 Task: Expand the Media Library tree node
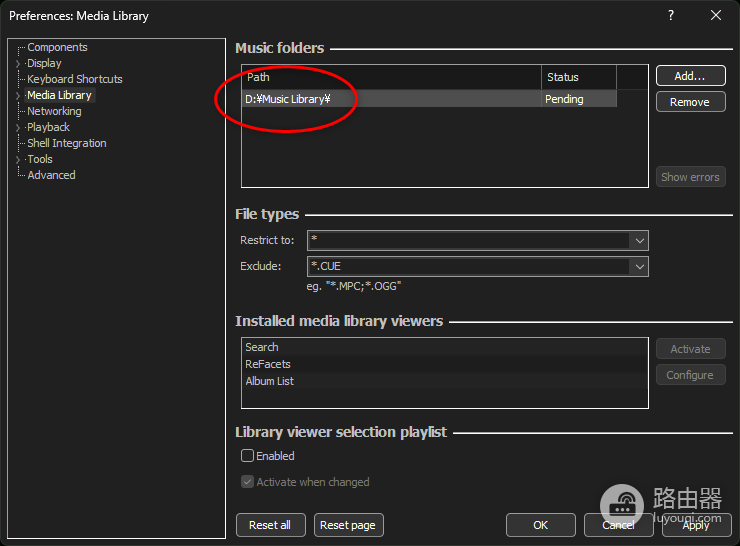[x=18, y=96]
